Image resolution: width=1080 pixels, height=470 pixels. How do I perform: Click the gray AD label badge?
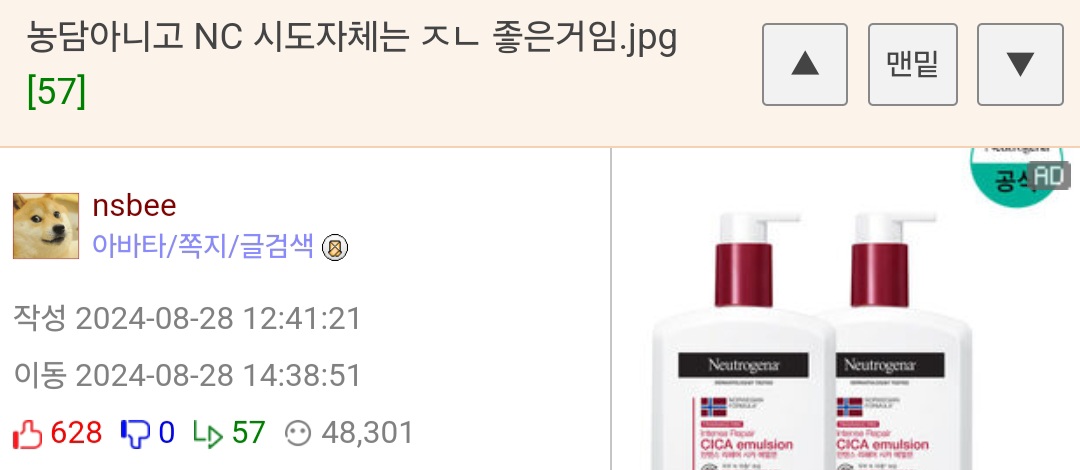pyautogui.click(x=1050, y=176)
